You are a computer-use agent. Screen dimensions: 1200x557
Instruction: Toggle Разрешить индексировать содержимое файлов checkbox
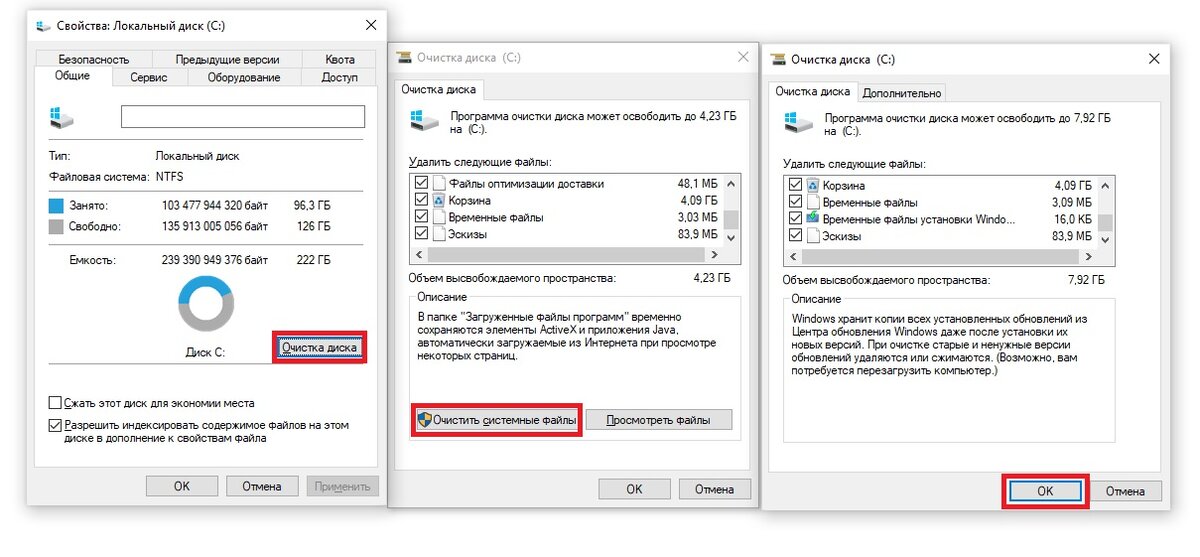pyautogui.click(x=55, y=425)
